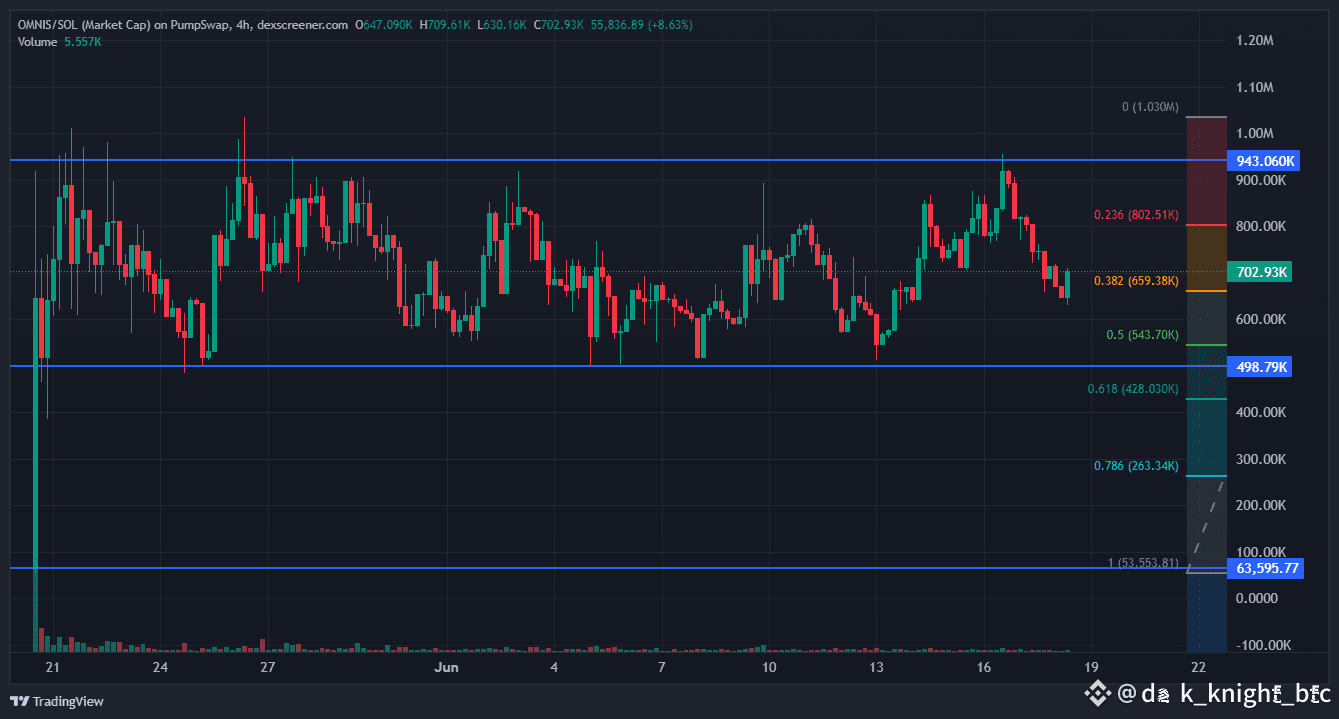Click the 400.00K price axis label

[1260, 413]
